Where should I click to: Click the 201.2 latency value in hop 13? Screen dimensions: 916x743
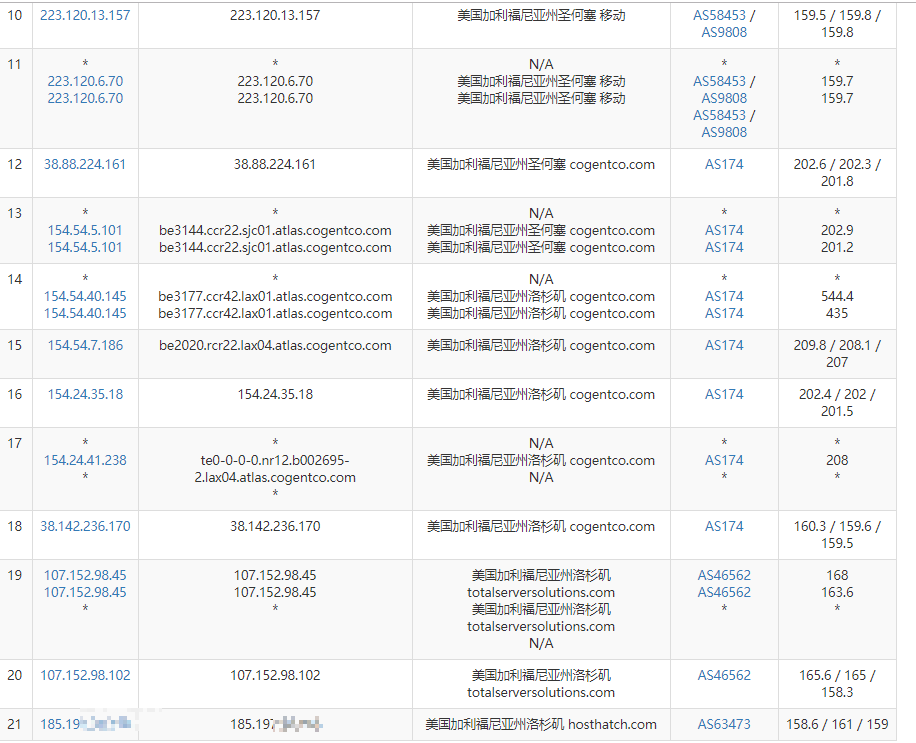(837, 247)
